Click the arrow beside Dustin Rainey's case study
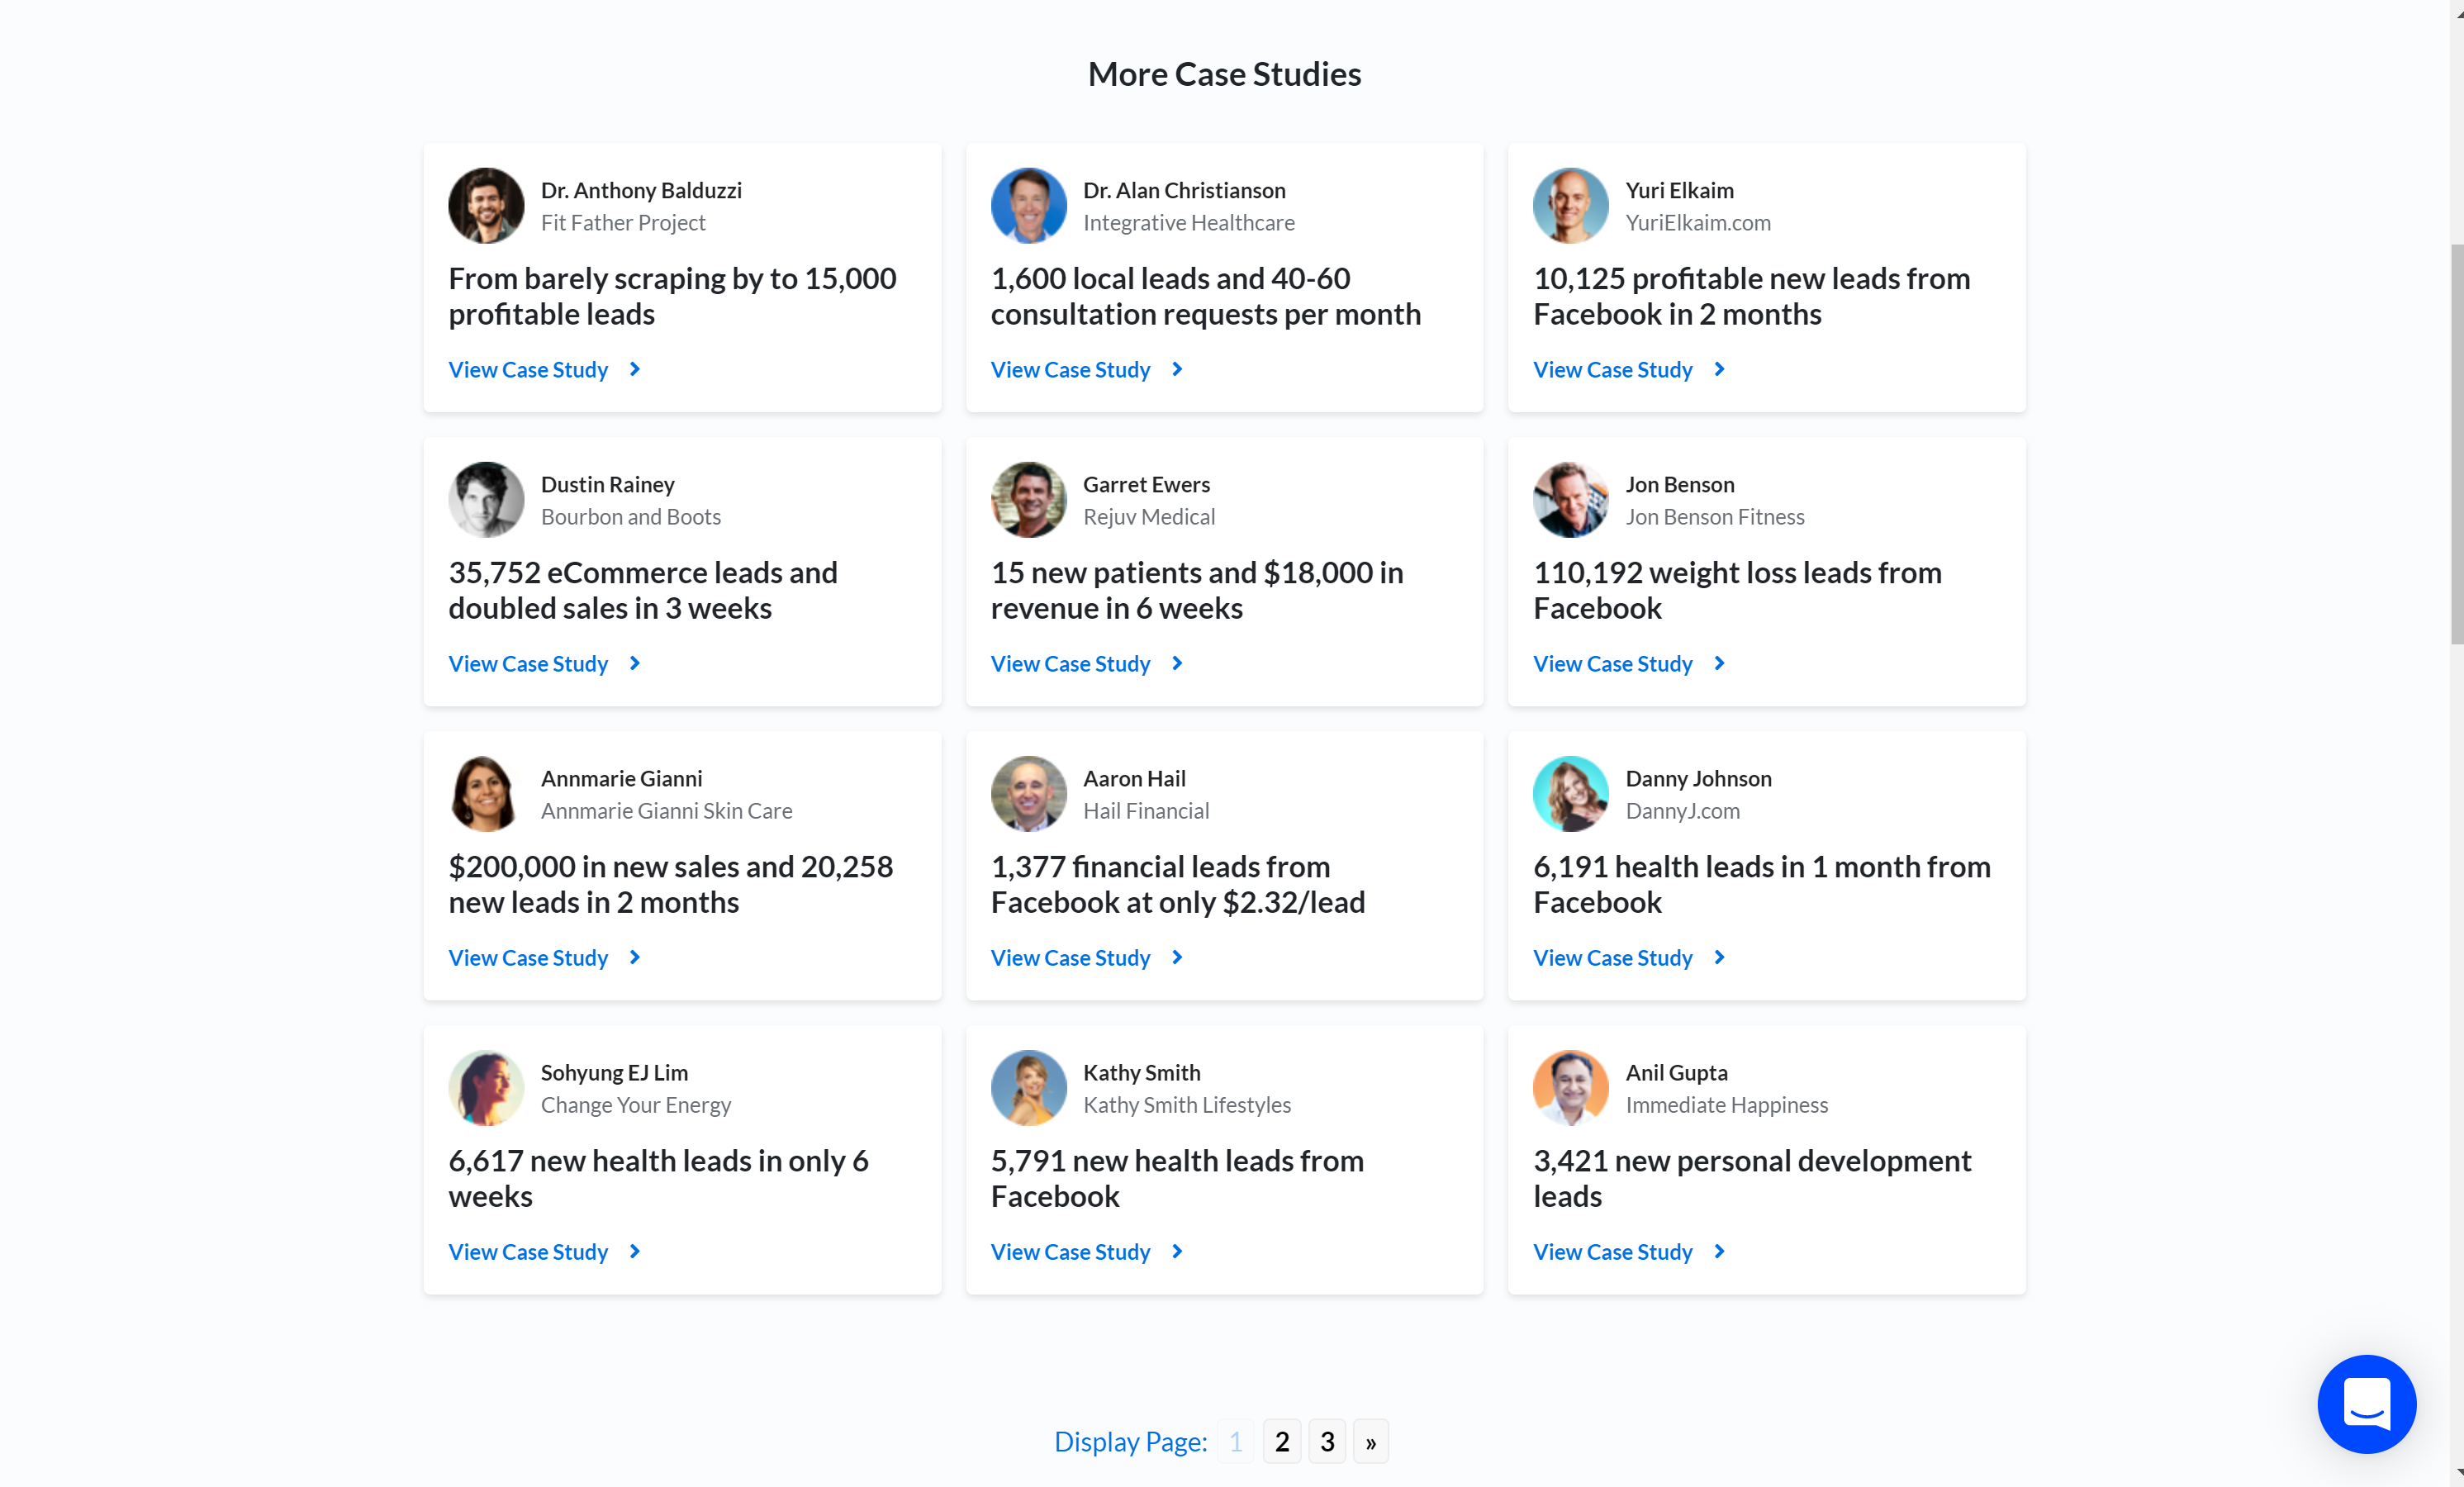This screenshot has width=2464, height=1487. 634,663
